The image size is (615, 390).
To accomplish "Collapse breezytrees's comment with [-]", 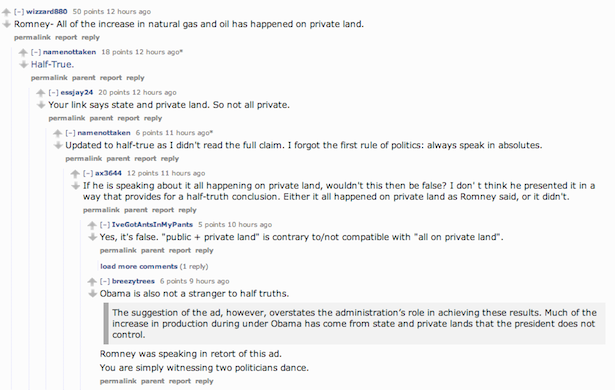I will coord(105,281).
